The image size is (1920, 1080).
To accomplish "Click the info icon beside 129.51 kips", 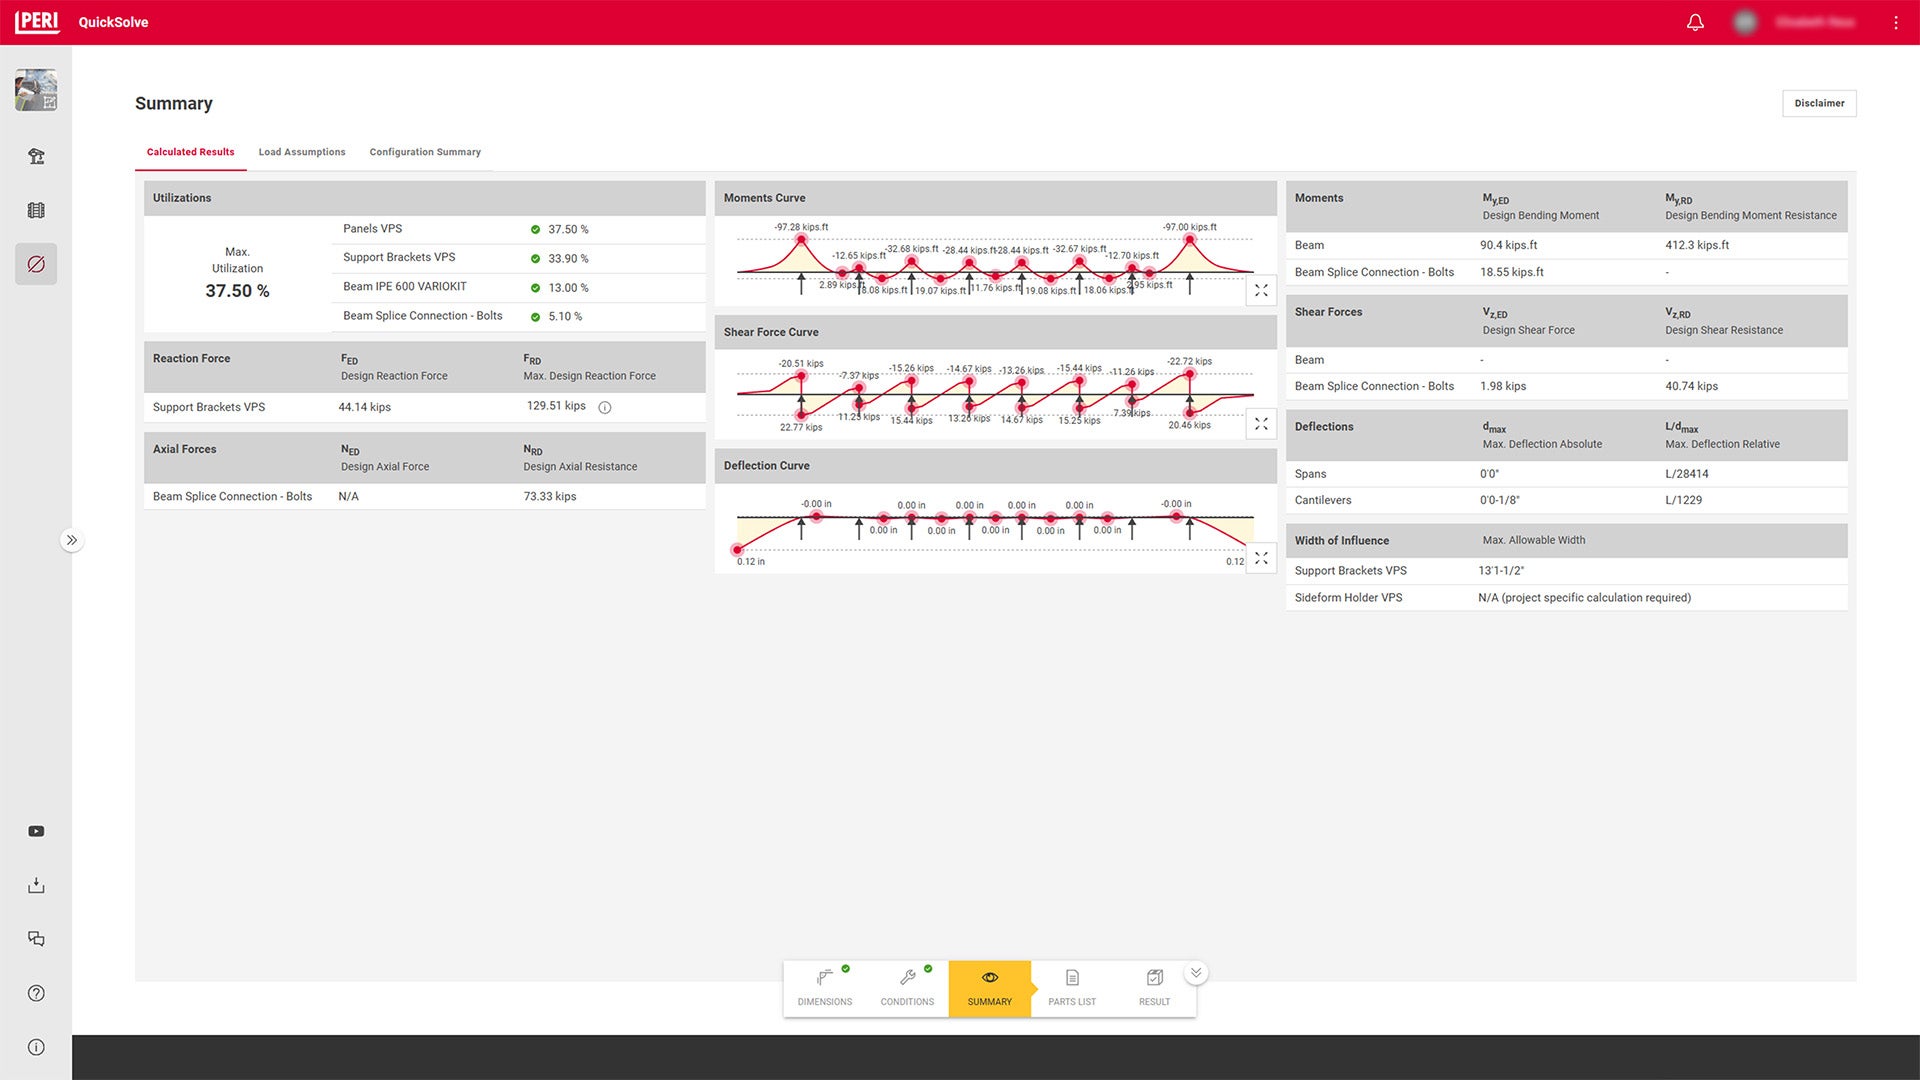I will [x=604, y=407].
